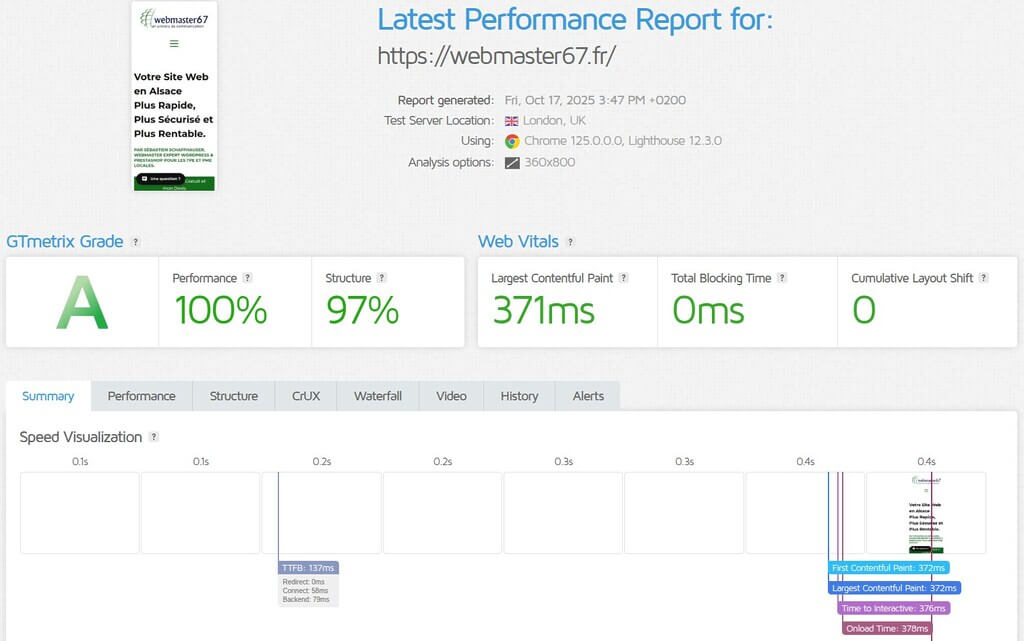Viewport: 1024px width, 641px height.
Task: Click help icon next to Speed Visualization
Action: pos(154,437)
